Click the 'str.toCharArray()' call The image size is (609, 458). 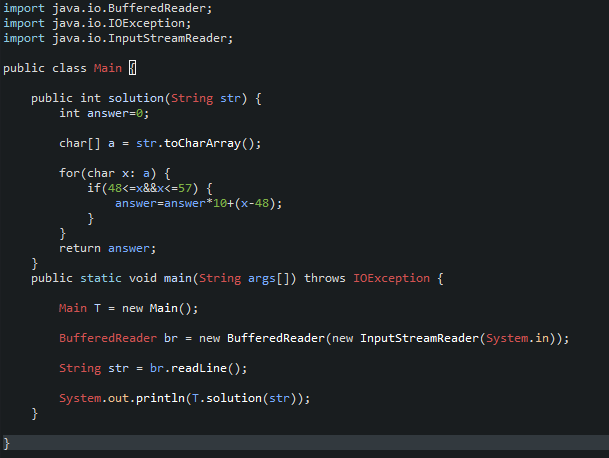tap(198, 144)
